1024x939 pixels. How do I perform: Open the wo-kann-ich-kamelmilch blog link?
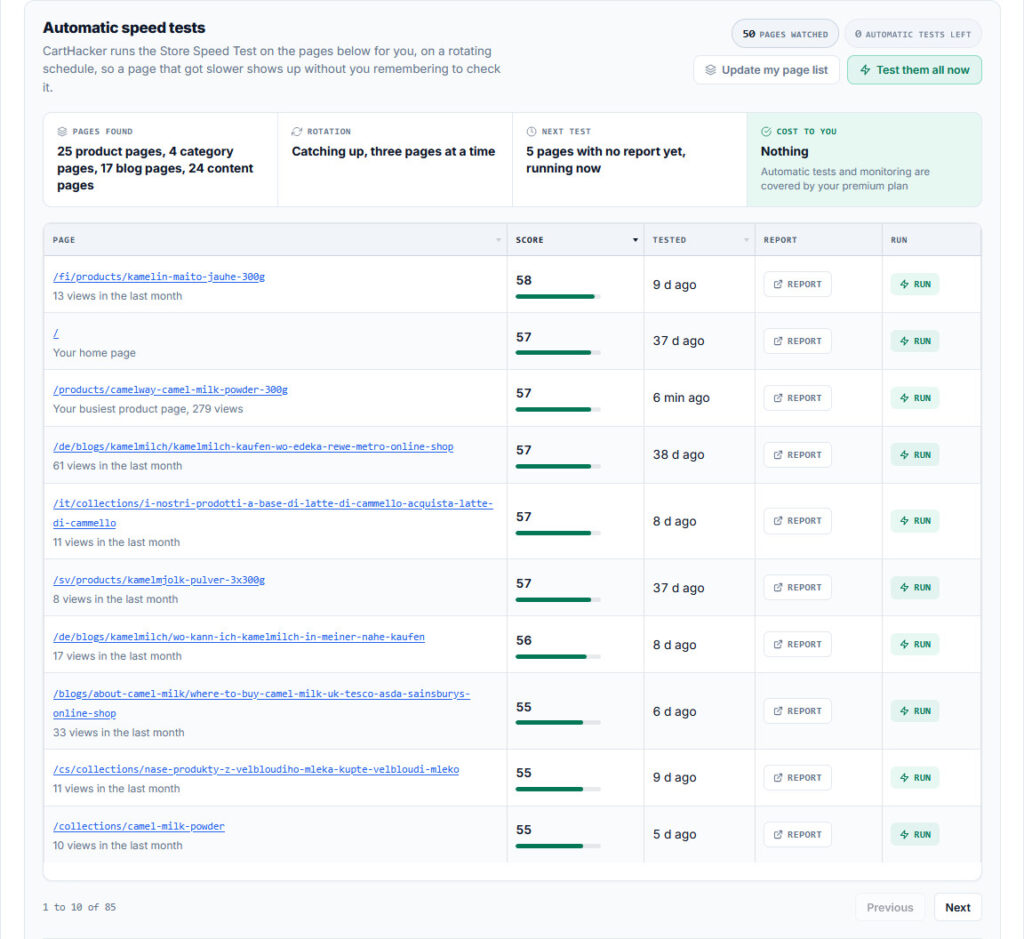tap(238, 637)
